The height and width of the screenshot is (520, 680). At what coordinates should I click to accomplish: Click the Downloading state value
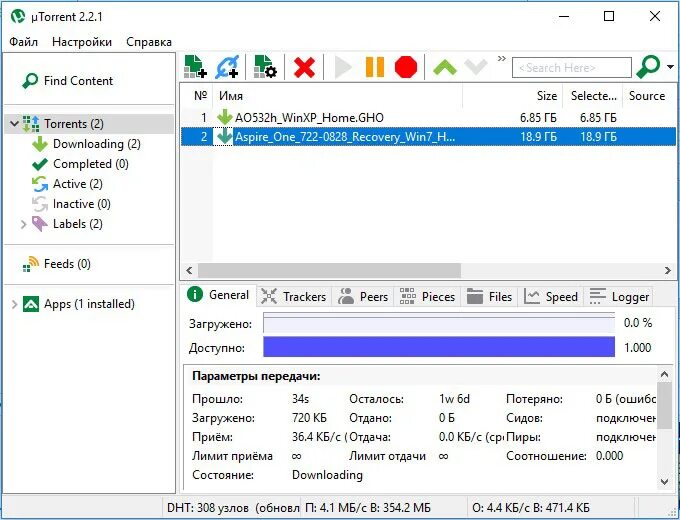(327, 474)
